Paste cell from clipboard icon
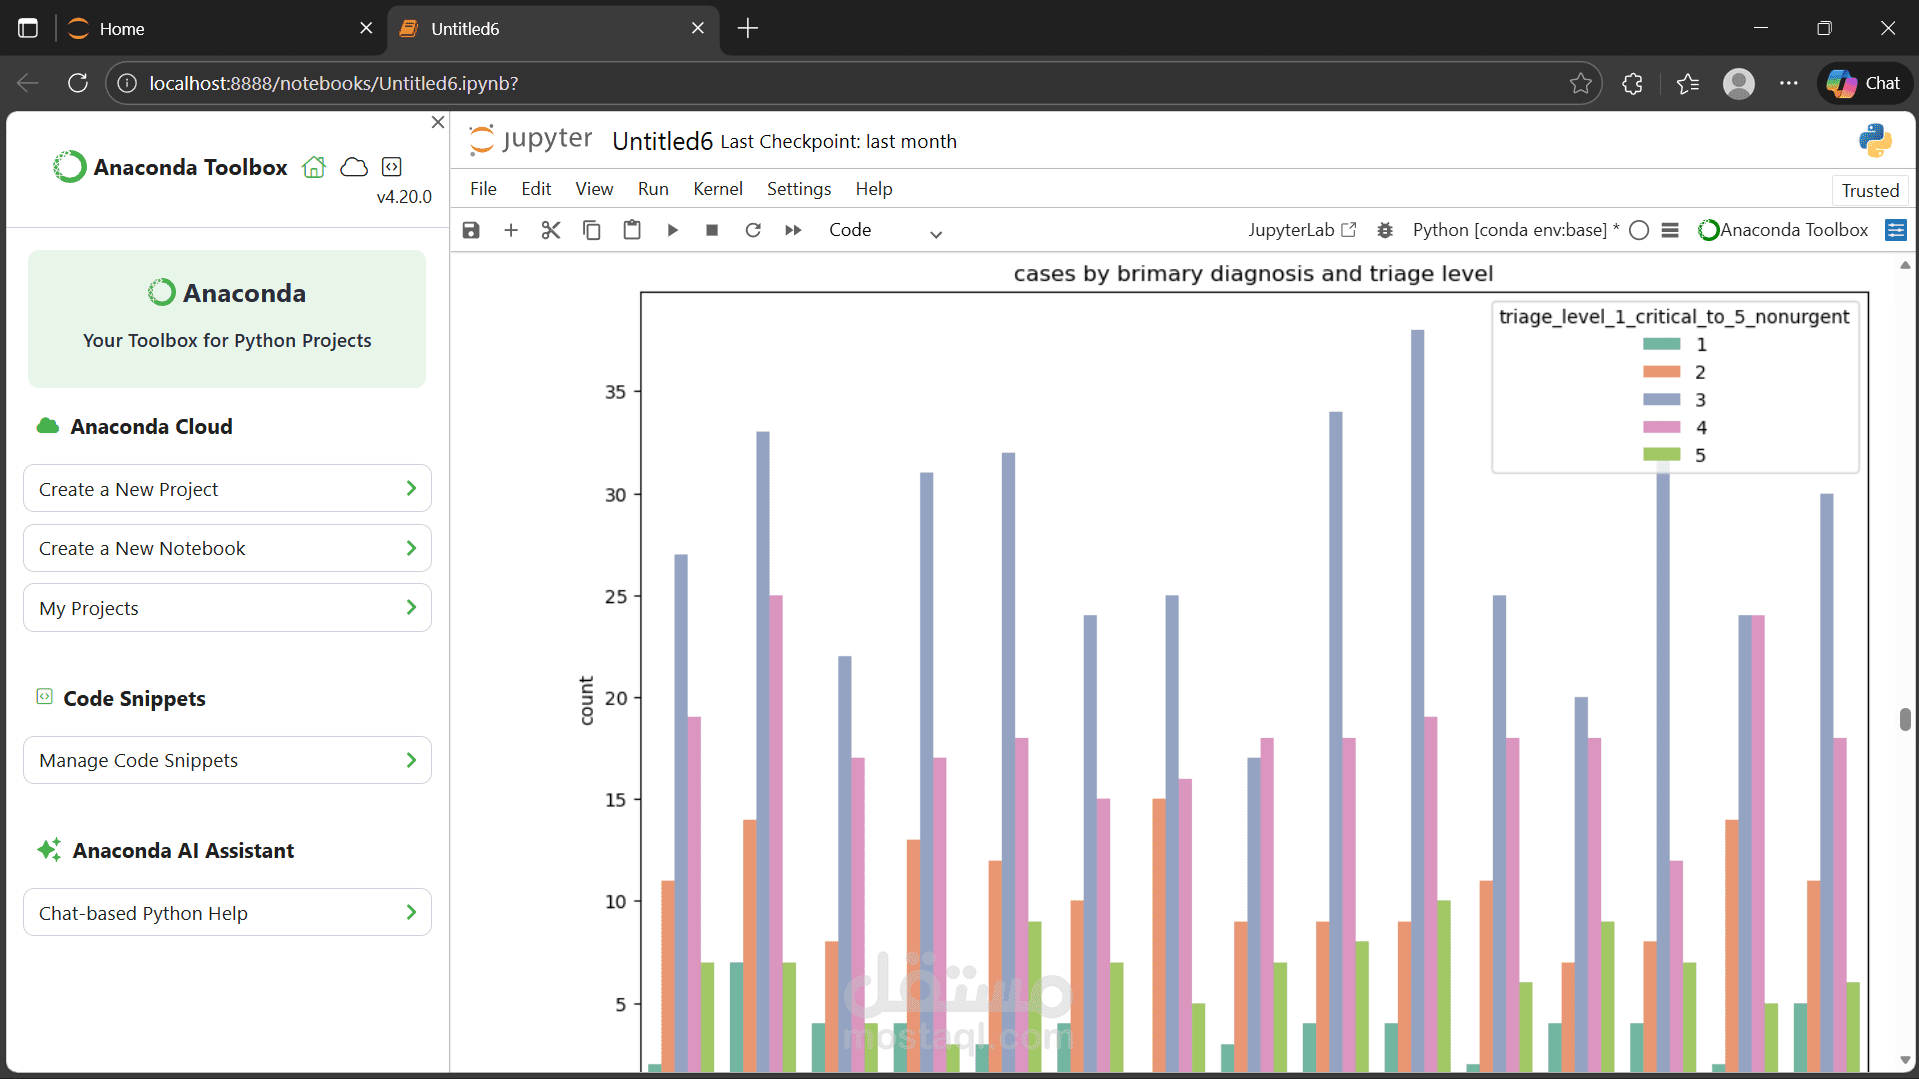Viewport: 1919px width, 1079px height. (632, 230)
